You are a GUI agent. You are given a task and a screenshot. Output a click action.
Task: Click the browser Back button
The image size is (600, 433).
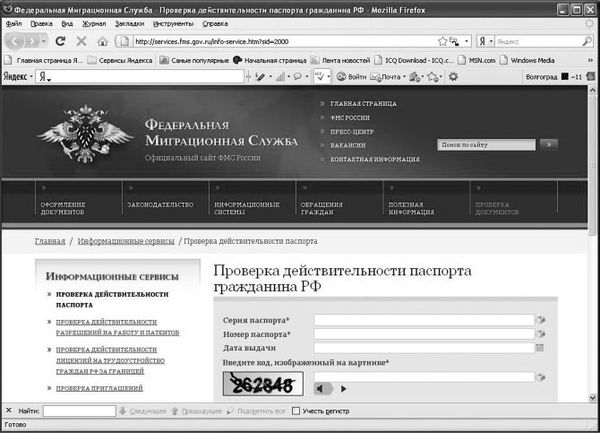click(x=20, y=41)
